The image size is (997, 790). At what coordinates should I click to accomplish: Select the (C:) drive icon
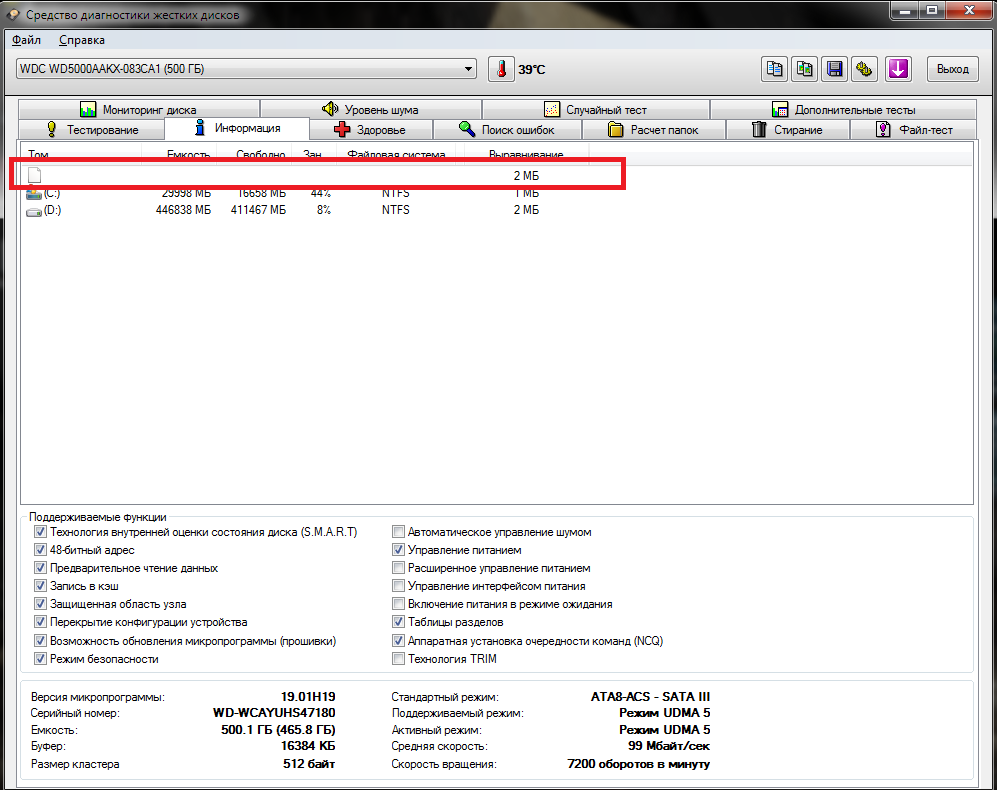pos(34,193)
